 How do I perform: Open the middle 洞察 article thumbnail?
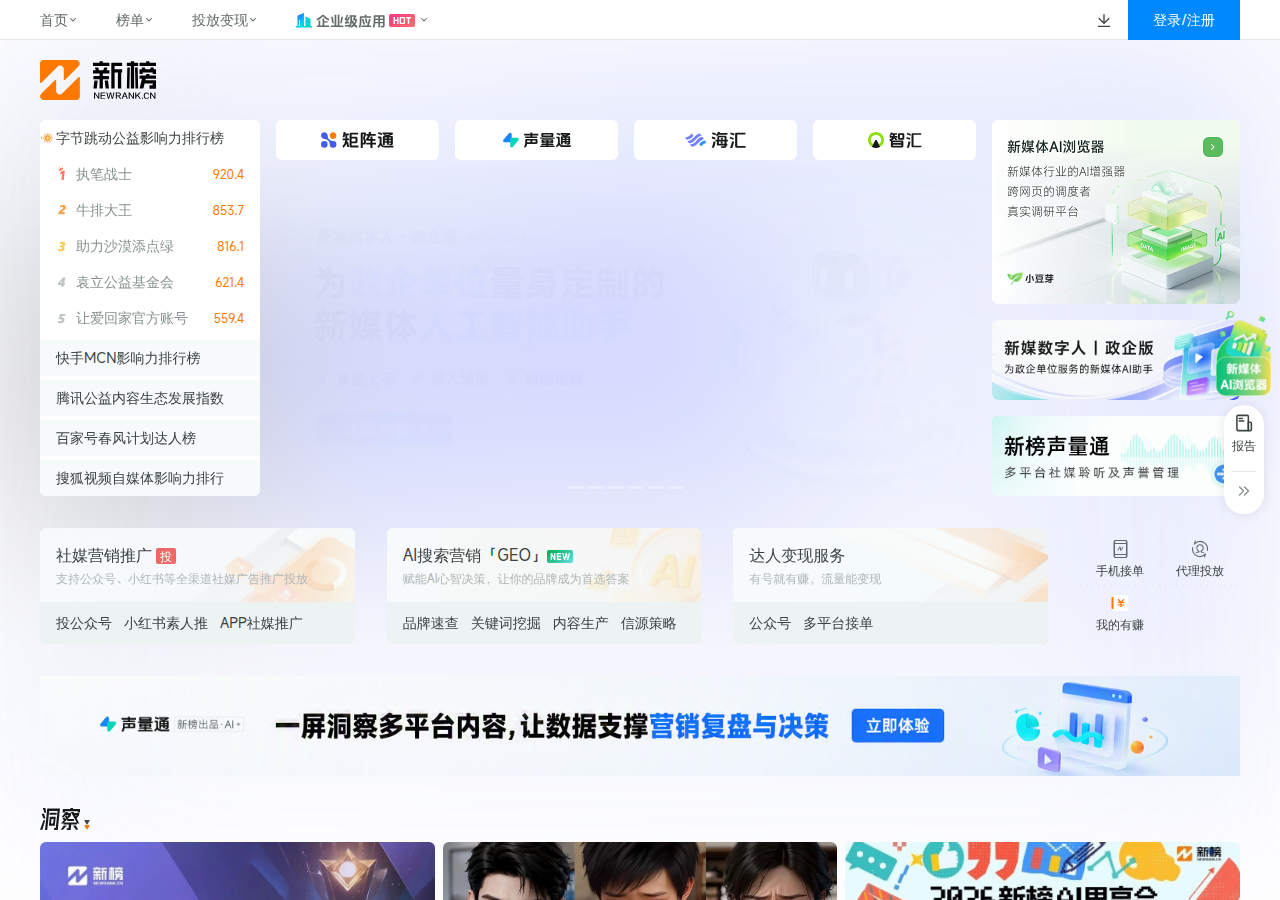point(640,871)
